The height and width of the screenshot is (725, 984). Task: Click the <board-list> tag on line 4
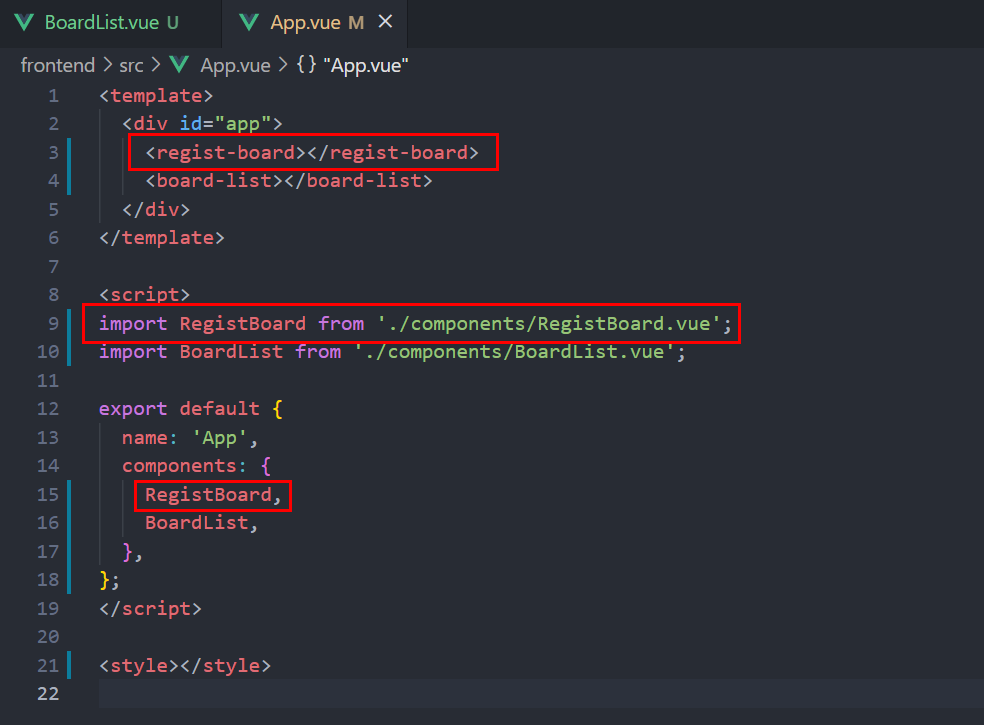215,181
